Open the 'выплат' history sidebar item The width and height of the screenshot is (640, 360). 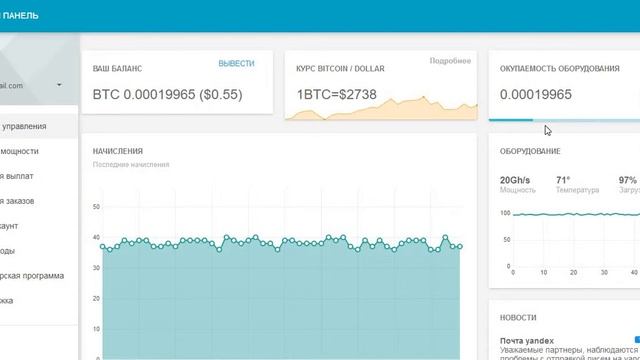(x=17, y=176)
